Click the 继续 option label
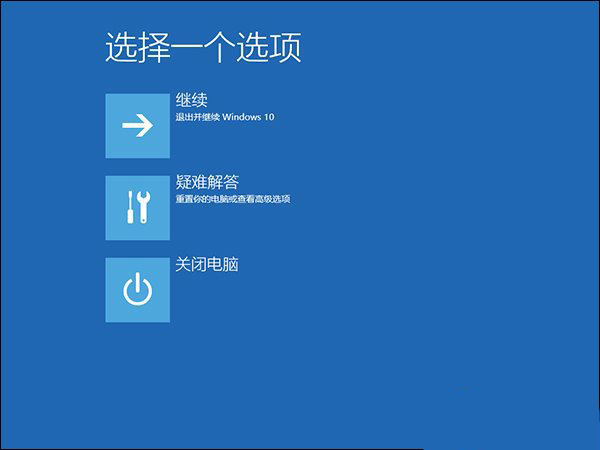The height and width of the screenshot is (450, 600). pos(191,101)
